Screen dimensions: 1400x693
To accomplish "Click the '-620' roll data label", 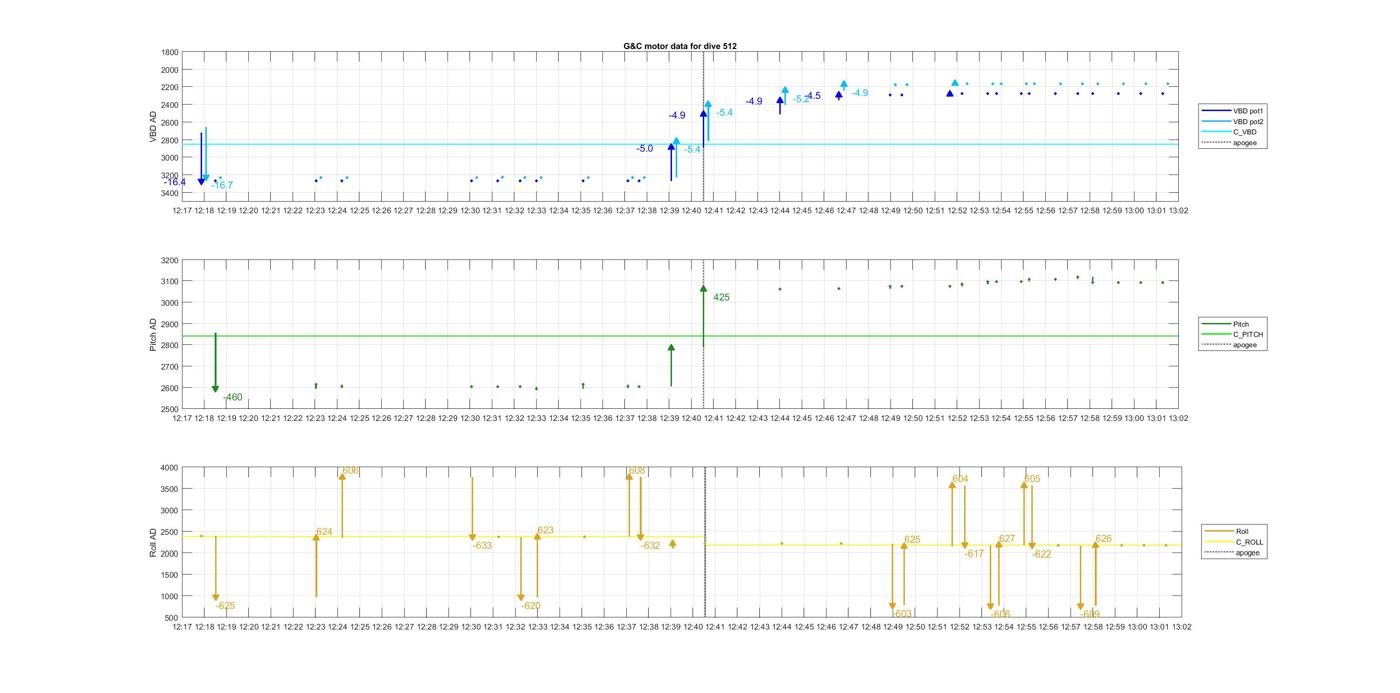I will (x=531, y=606).
